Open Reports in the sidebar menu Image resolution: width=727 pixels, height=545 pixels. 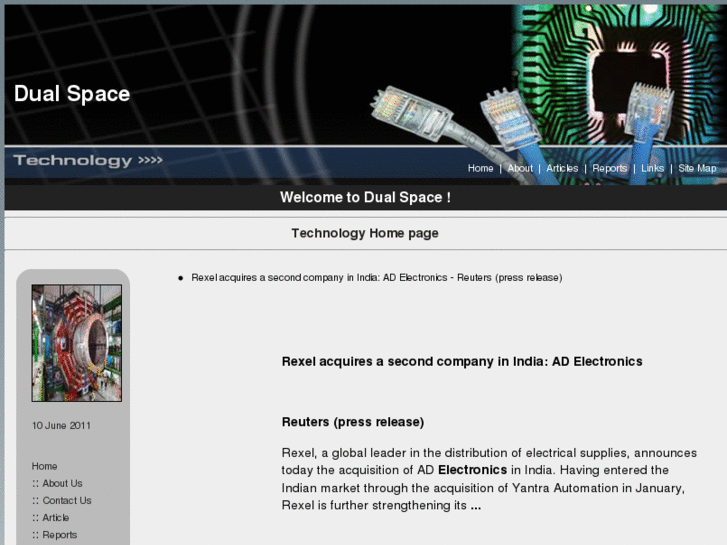[x=59, y=535]
